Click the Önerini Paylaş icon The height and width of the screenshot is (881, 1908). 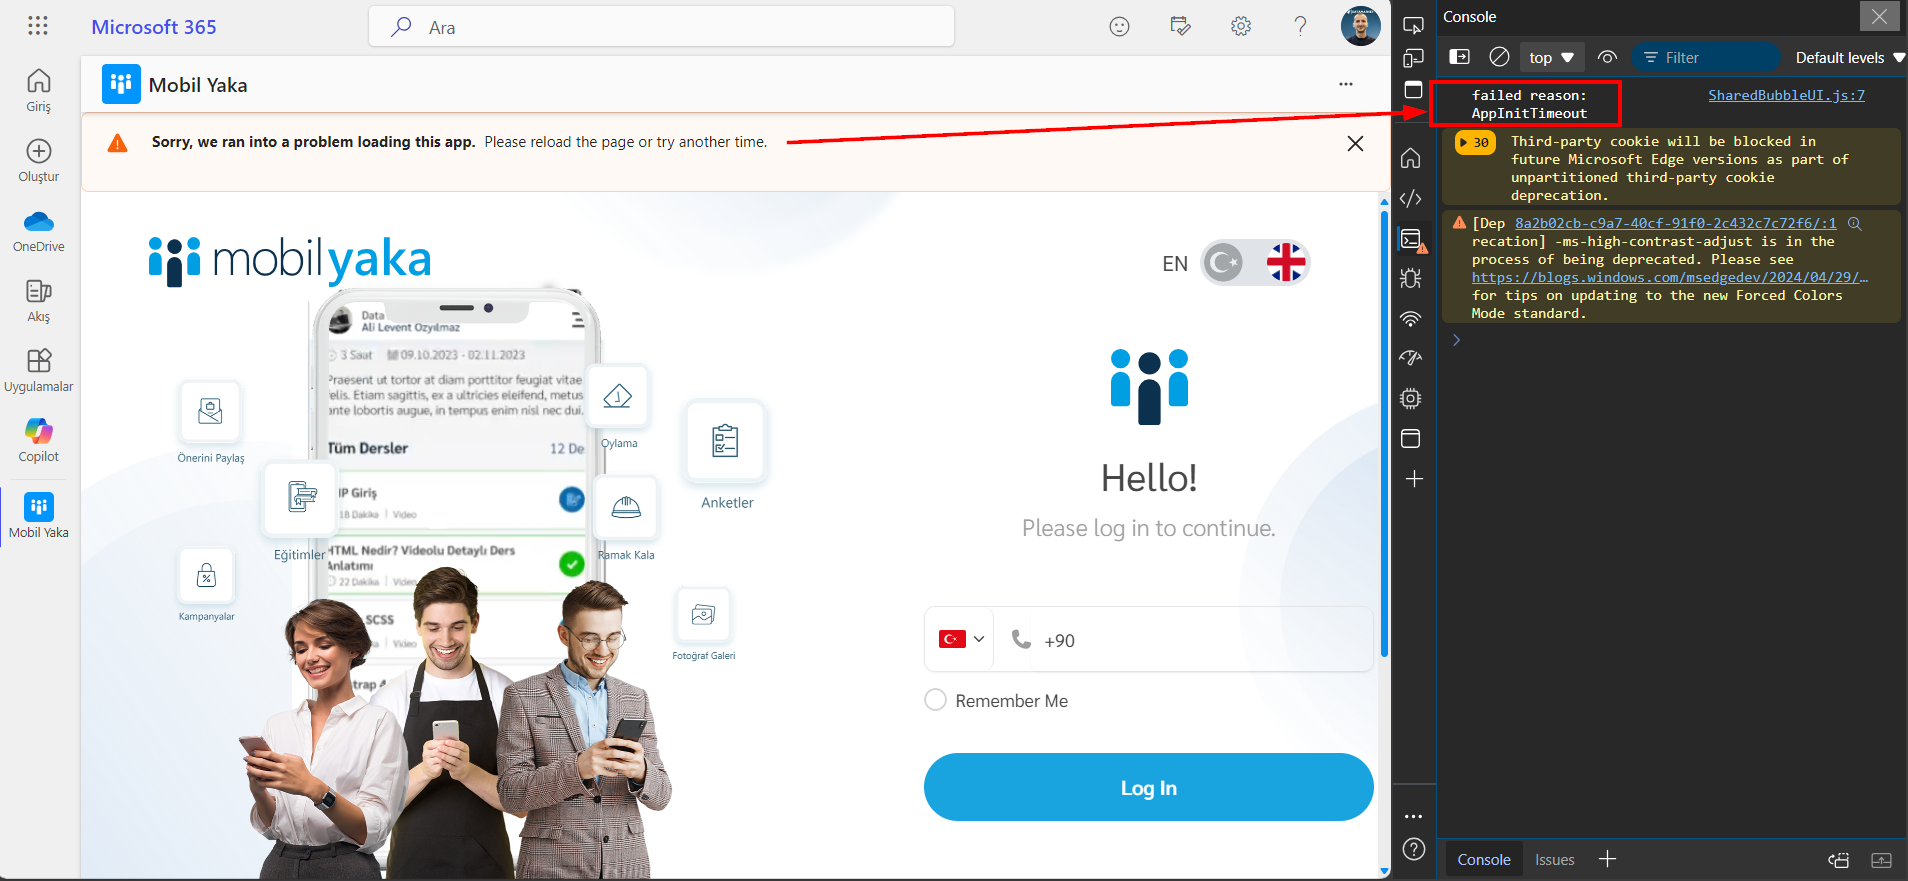(x=210, y=411)
